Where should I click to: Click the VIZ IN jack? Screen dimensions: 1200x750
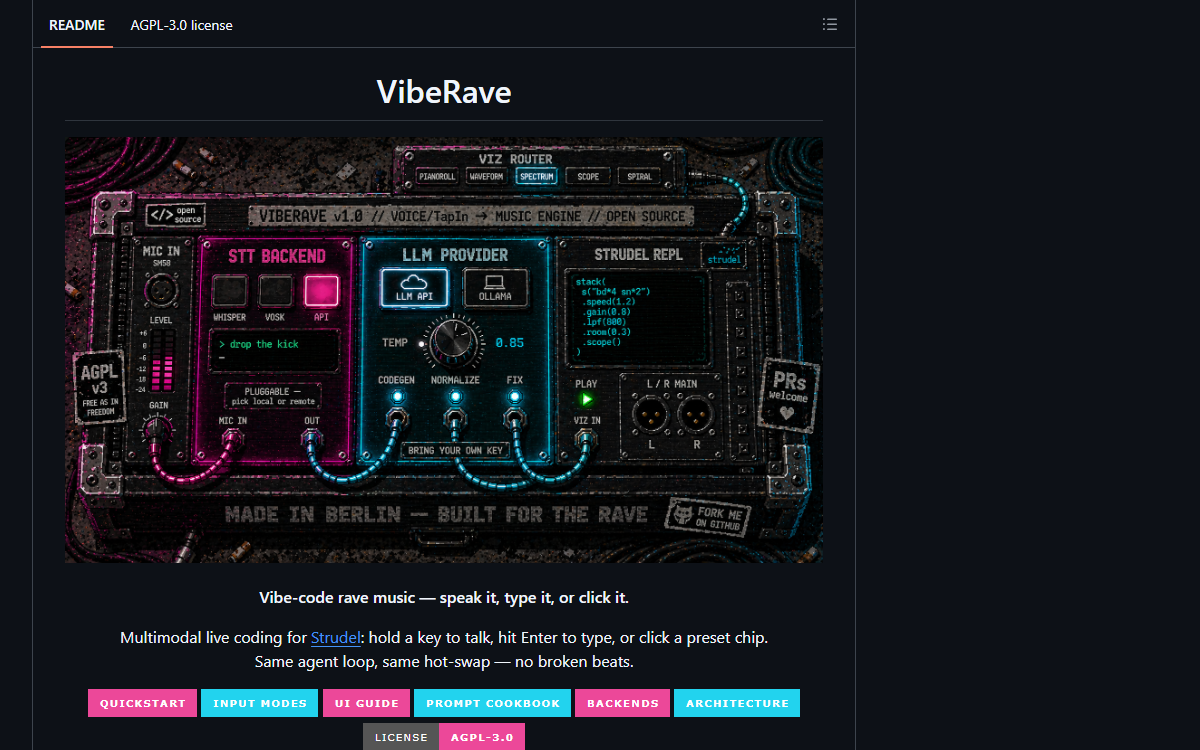588,437
